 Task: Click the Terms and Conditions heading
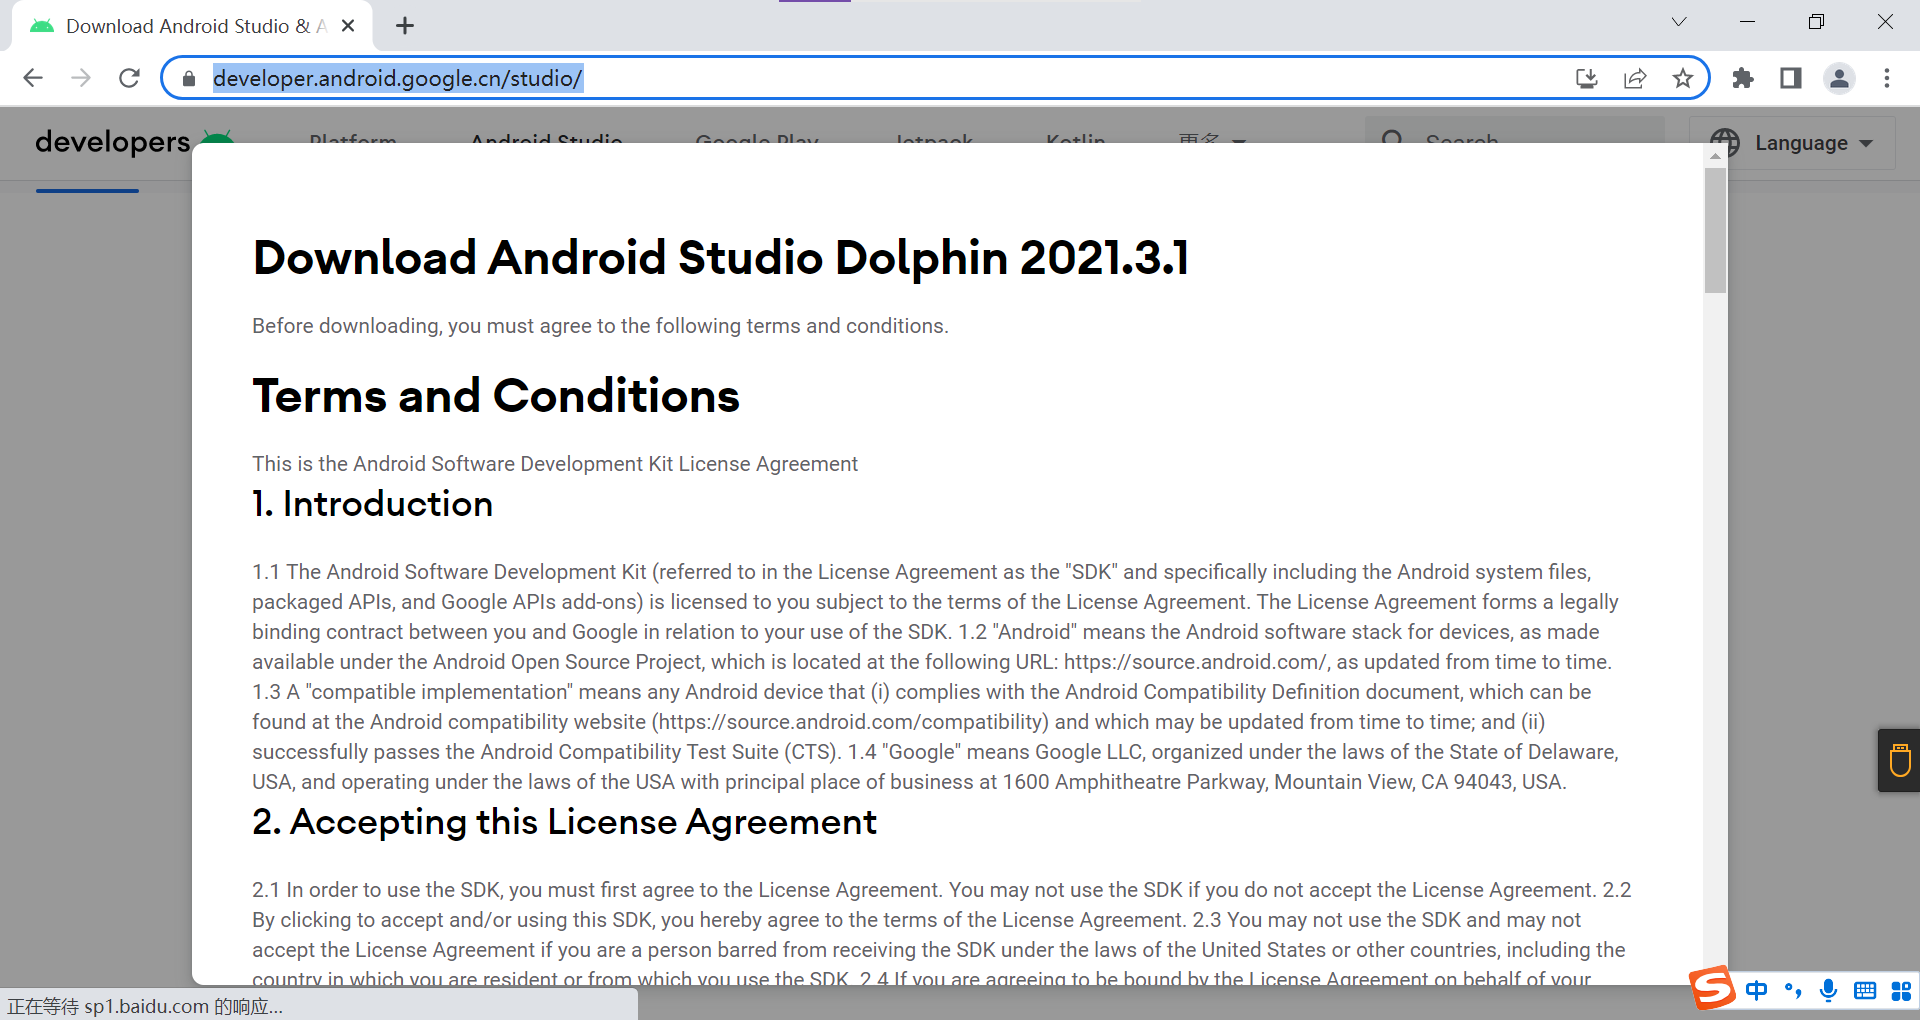(496, 396)
